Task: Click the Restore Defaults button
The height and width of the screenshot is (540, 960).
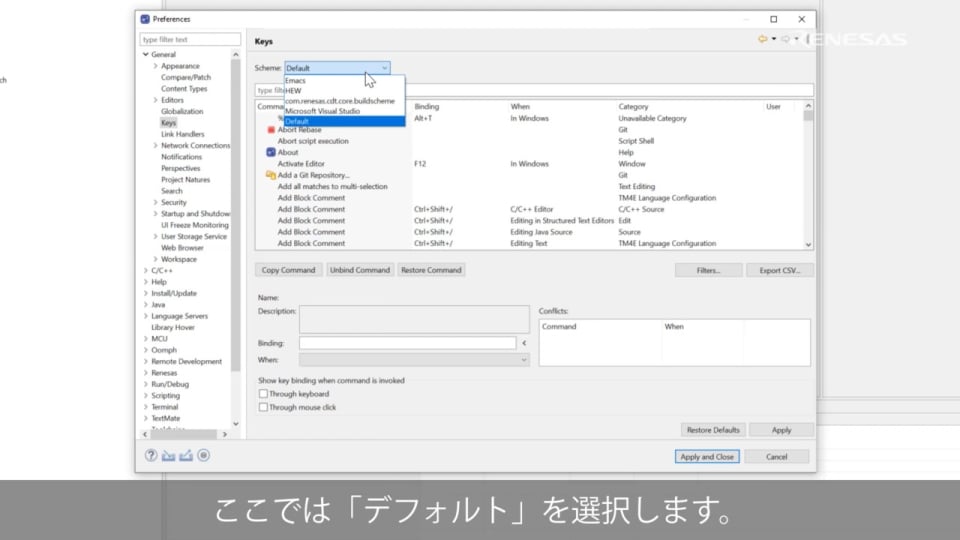Action: click(x=712, y=430)
